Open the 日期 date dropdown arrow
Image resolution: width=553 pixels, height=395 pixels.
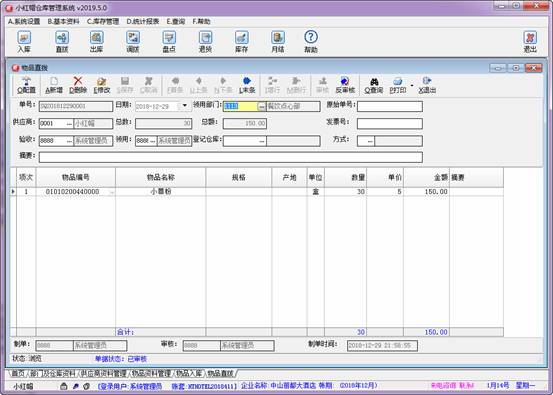pyautogui.click(x=184, y=105)
